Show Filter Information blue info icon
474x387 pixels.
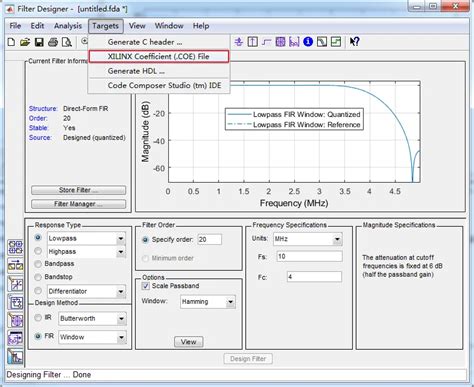308,42
